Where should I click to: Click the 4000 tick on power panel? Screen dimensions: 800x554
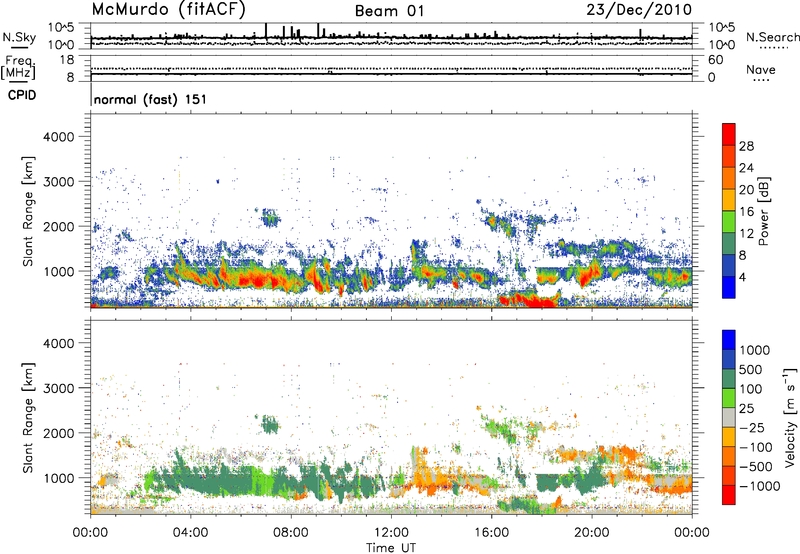click(x=59, y=137)
